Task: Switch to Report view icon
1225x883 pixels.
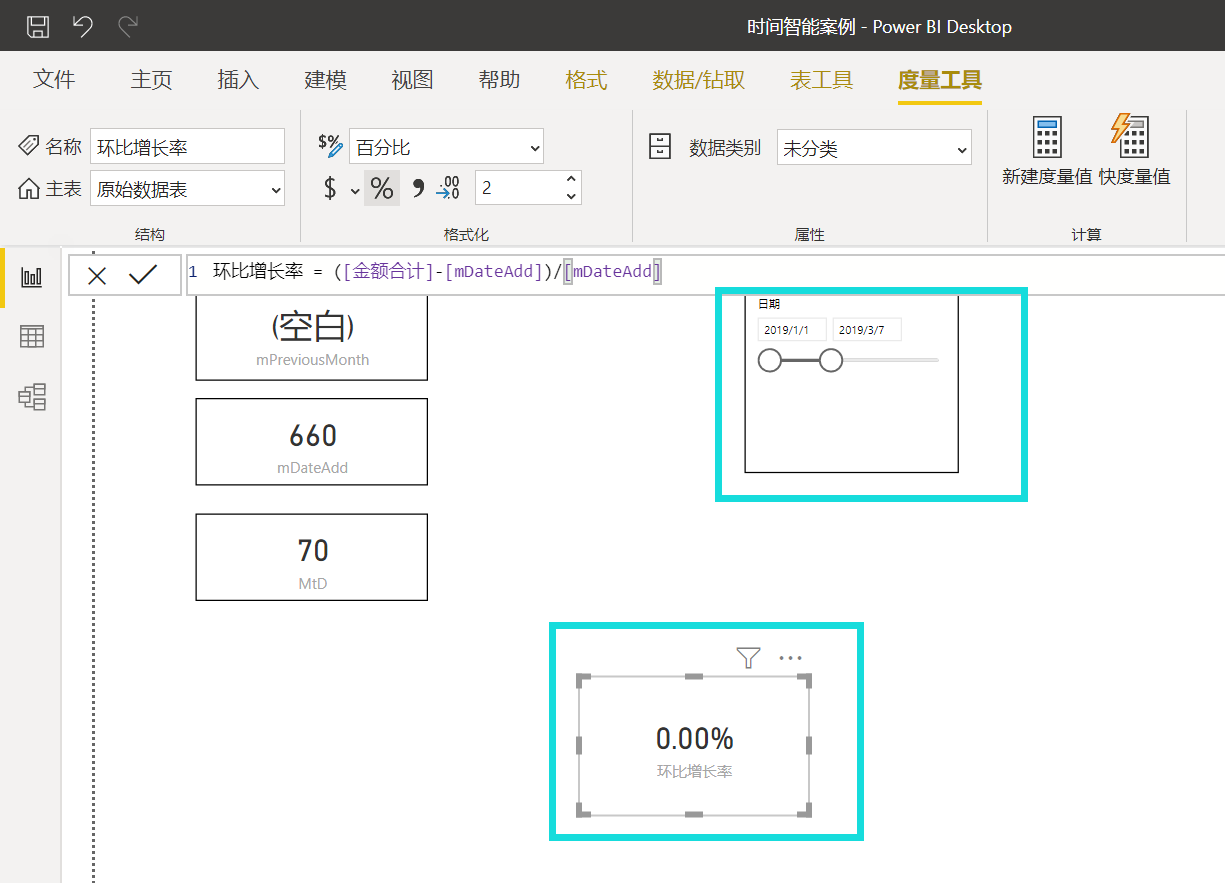Action: (32, 277)
